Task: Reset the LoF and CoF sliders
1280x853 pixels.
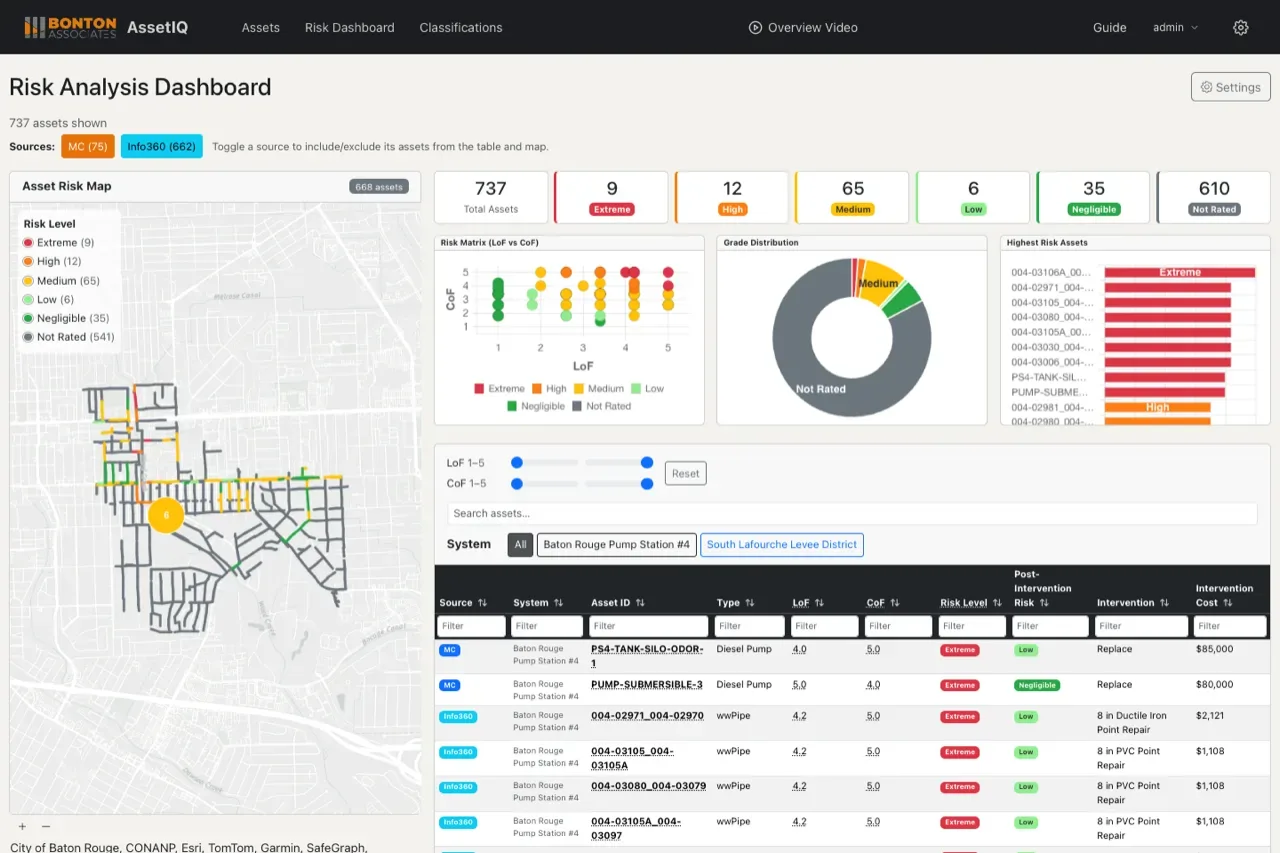Action: (686, 473)
